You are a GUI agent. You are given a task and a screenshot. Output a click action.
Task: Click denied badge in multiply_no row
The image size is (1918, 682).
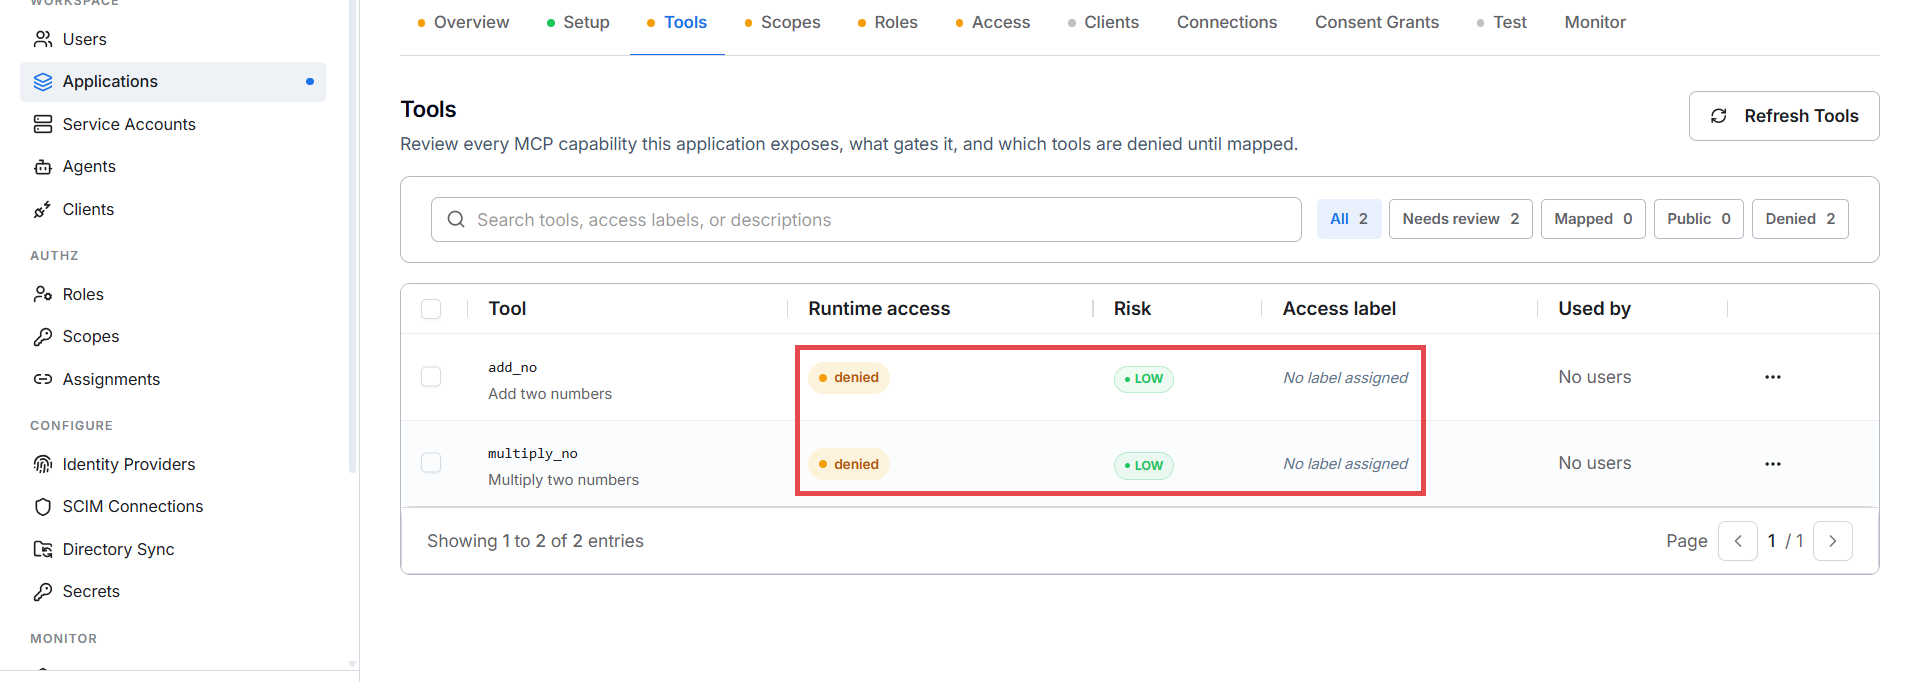849,464
